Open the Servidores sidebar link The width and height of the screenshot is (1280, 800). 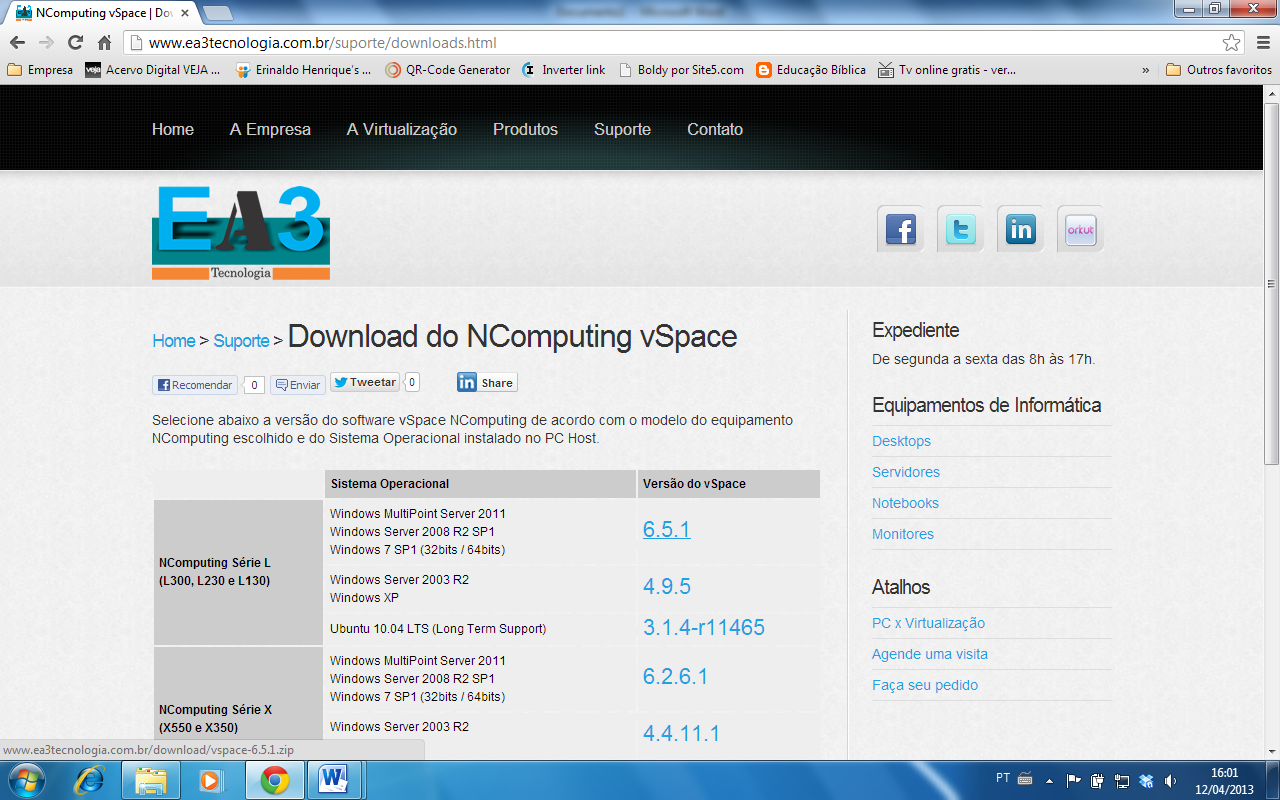[x=906, y=472]
